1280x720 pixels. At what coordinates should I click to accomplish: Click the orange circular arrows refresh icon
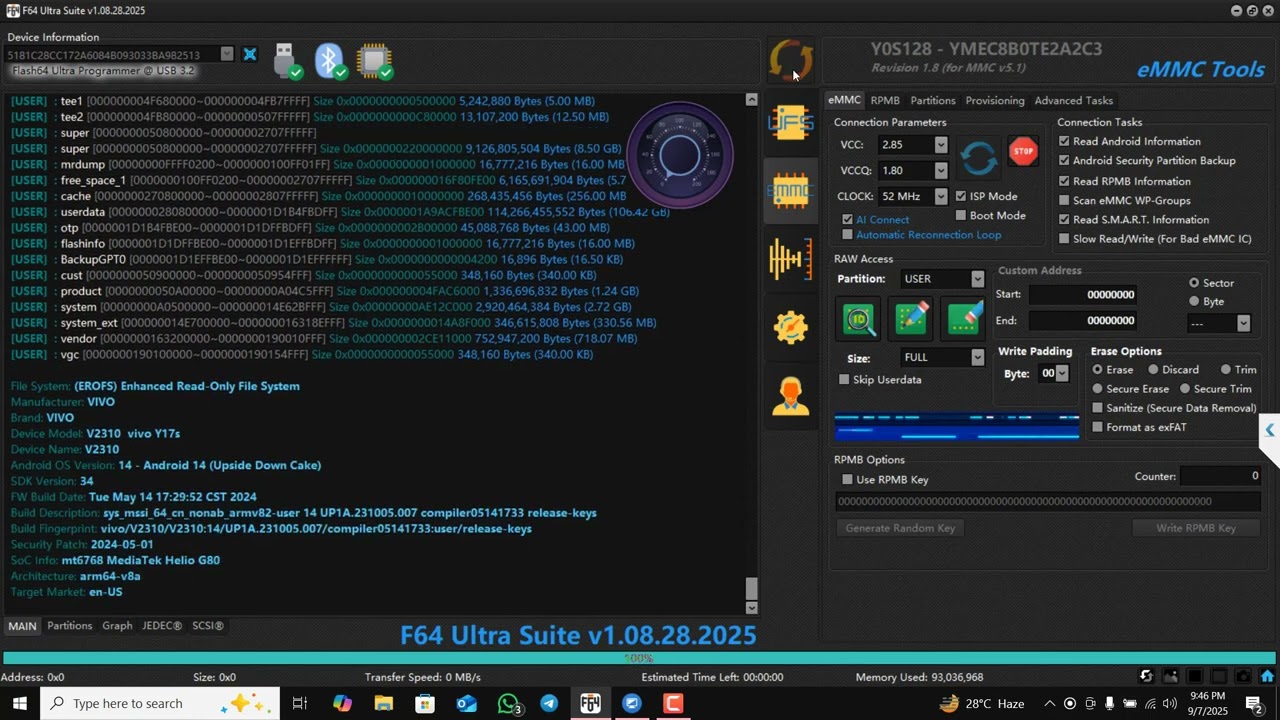(790, 60)
